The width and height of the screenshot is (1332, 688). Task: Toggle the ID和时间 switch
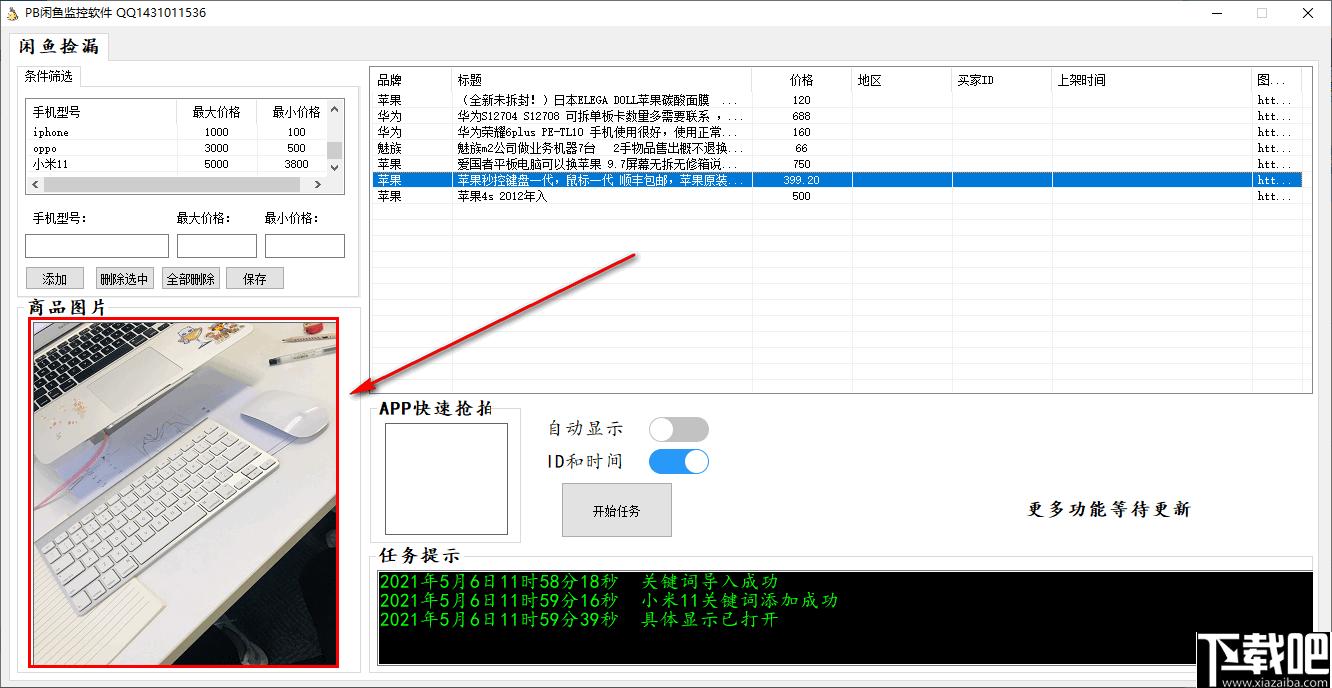pos(679,461)
